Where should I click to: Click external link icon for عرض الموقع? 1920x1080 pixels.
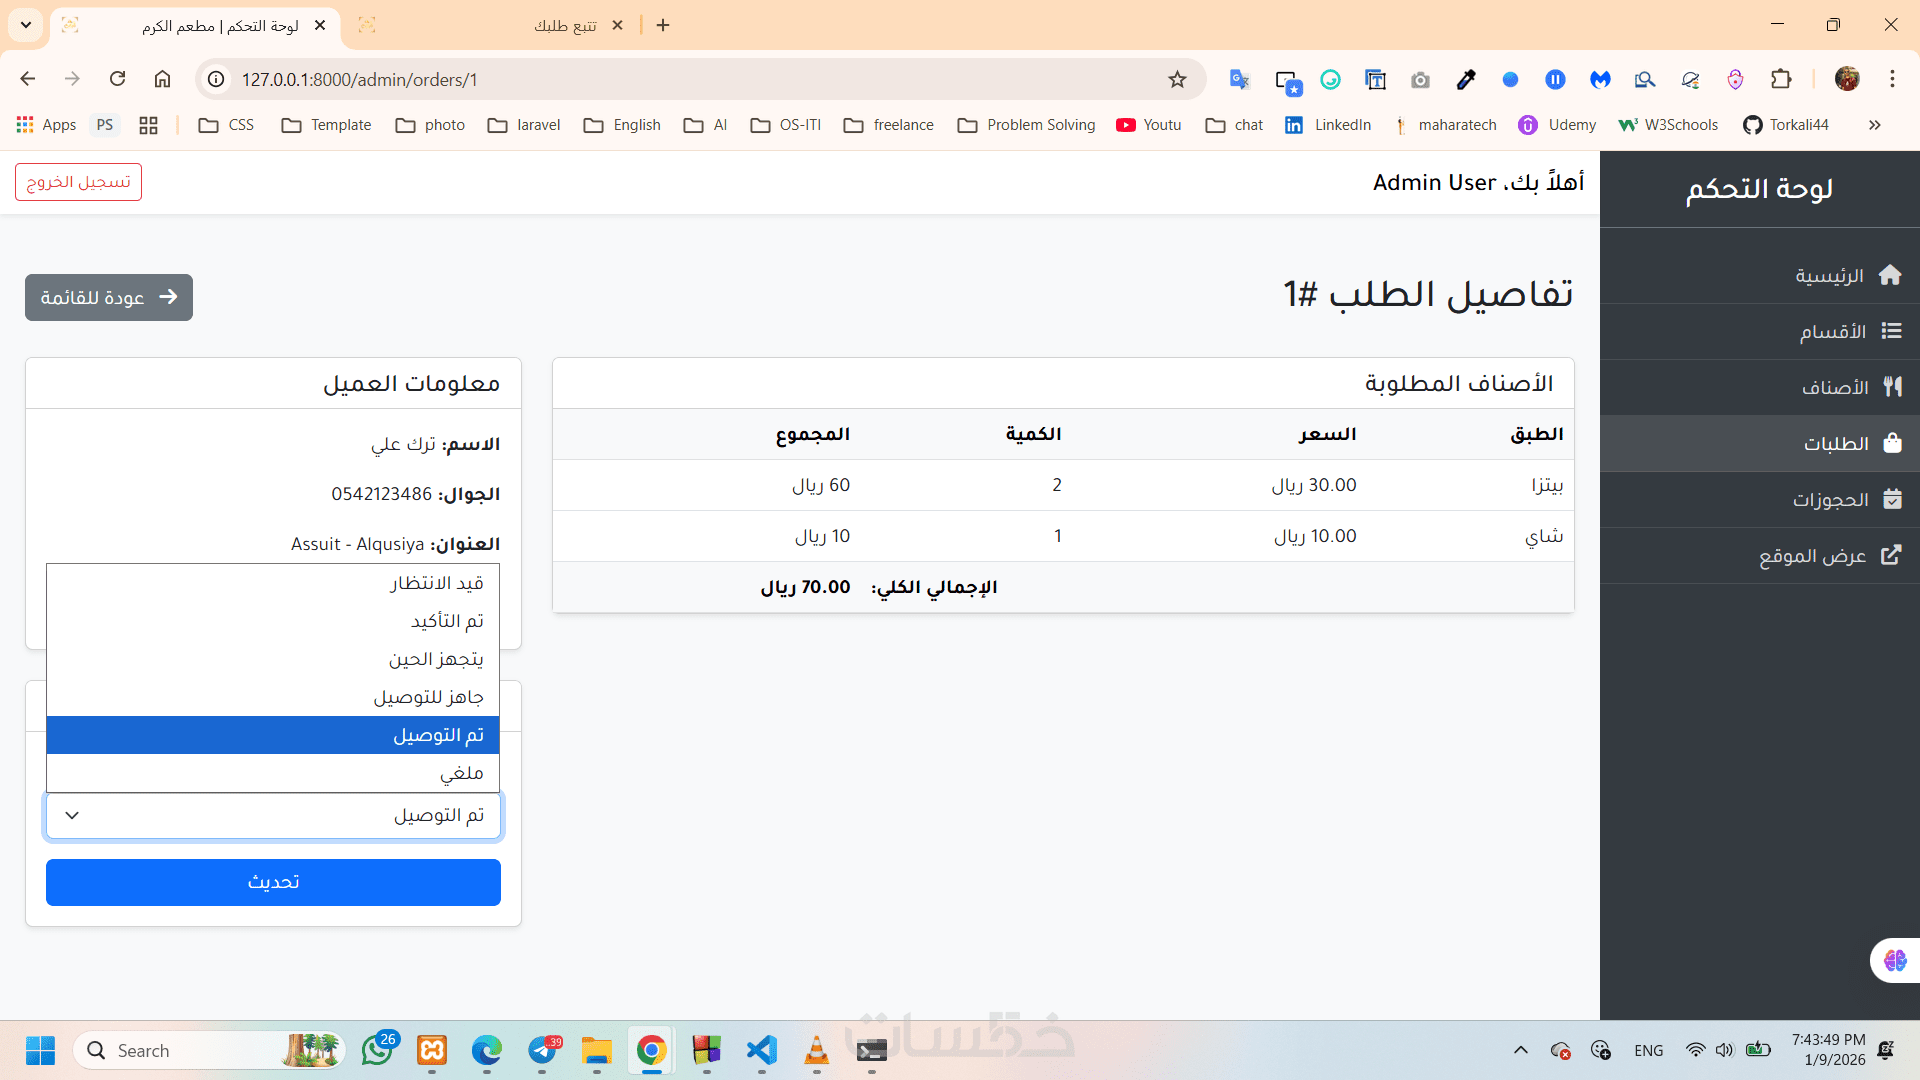pyautogui.click(x=1891, y=555)
